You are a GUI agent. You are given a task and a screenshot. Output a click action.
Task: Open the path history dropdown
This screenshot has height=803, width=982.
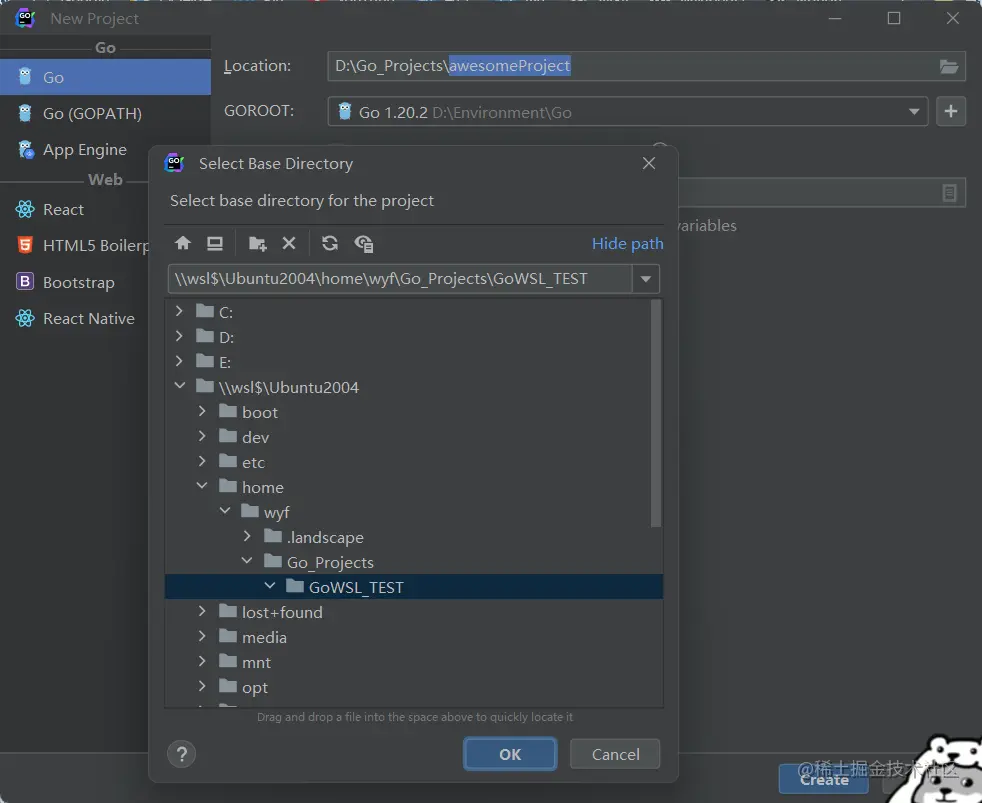tap(646, 279)
